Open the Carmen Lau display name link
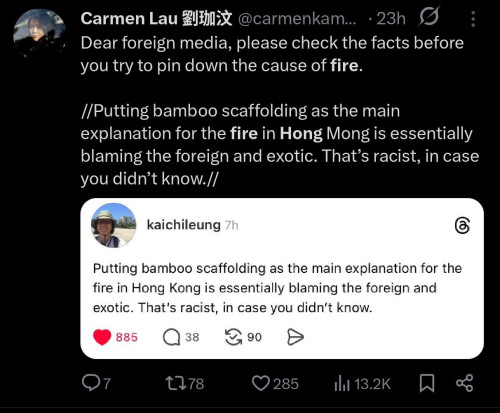This screenshot has width=500, height=413. click(x=156, y=18)
